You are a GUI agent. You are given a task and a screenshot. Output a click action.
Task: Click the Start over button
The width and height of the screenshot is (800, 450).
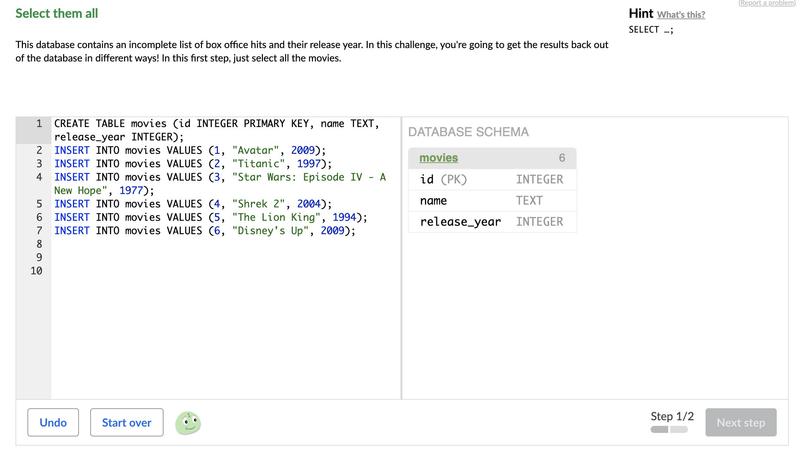[x=127, y=422]
